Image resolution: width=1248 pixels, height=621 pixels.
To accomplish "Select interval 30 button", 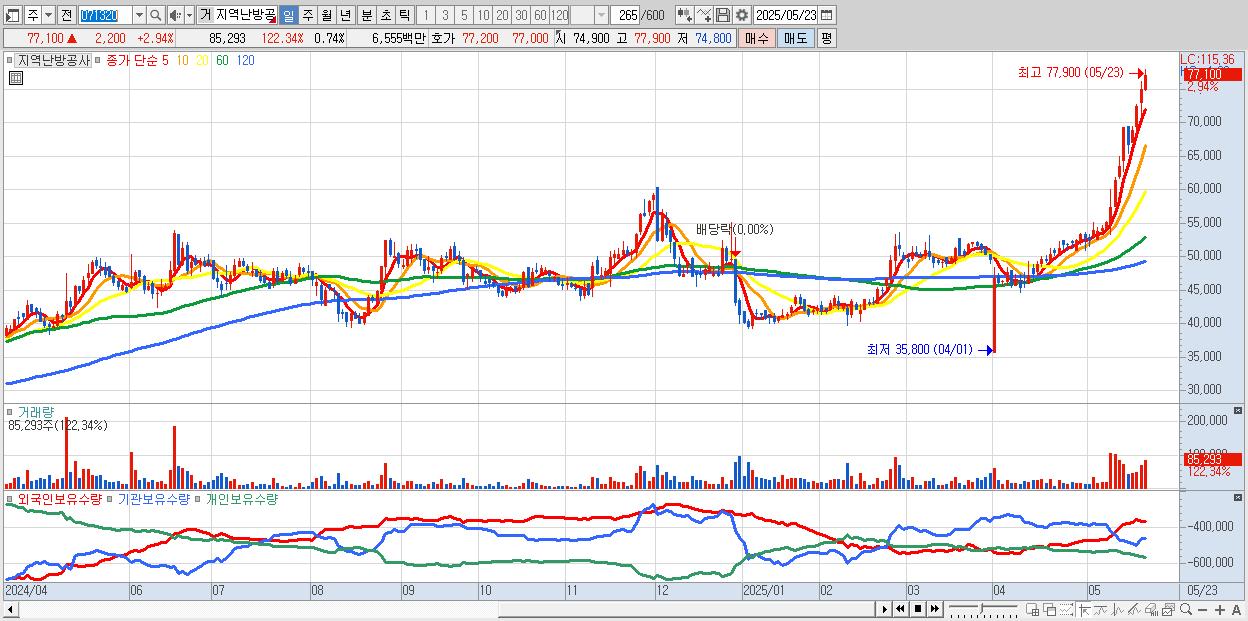I will 522,15.
